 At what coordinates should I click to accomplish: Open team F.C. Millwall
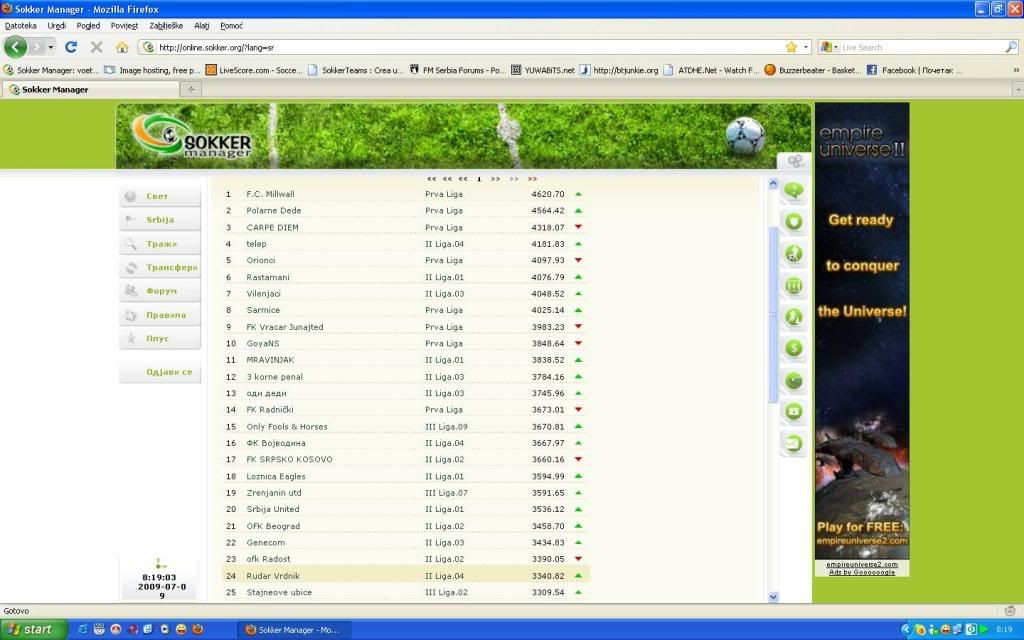pos(270,194)
